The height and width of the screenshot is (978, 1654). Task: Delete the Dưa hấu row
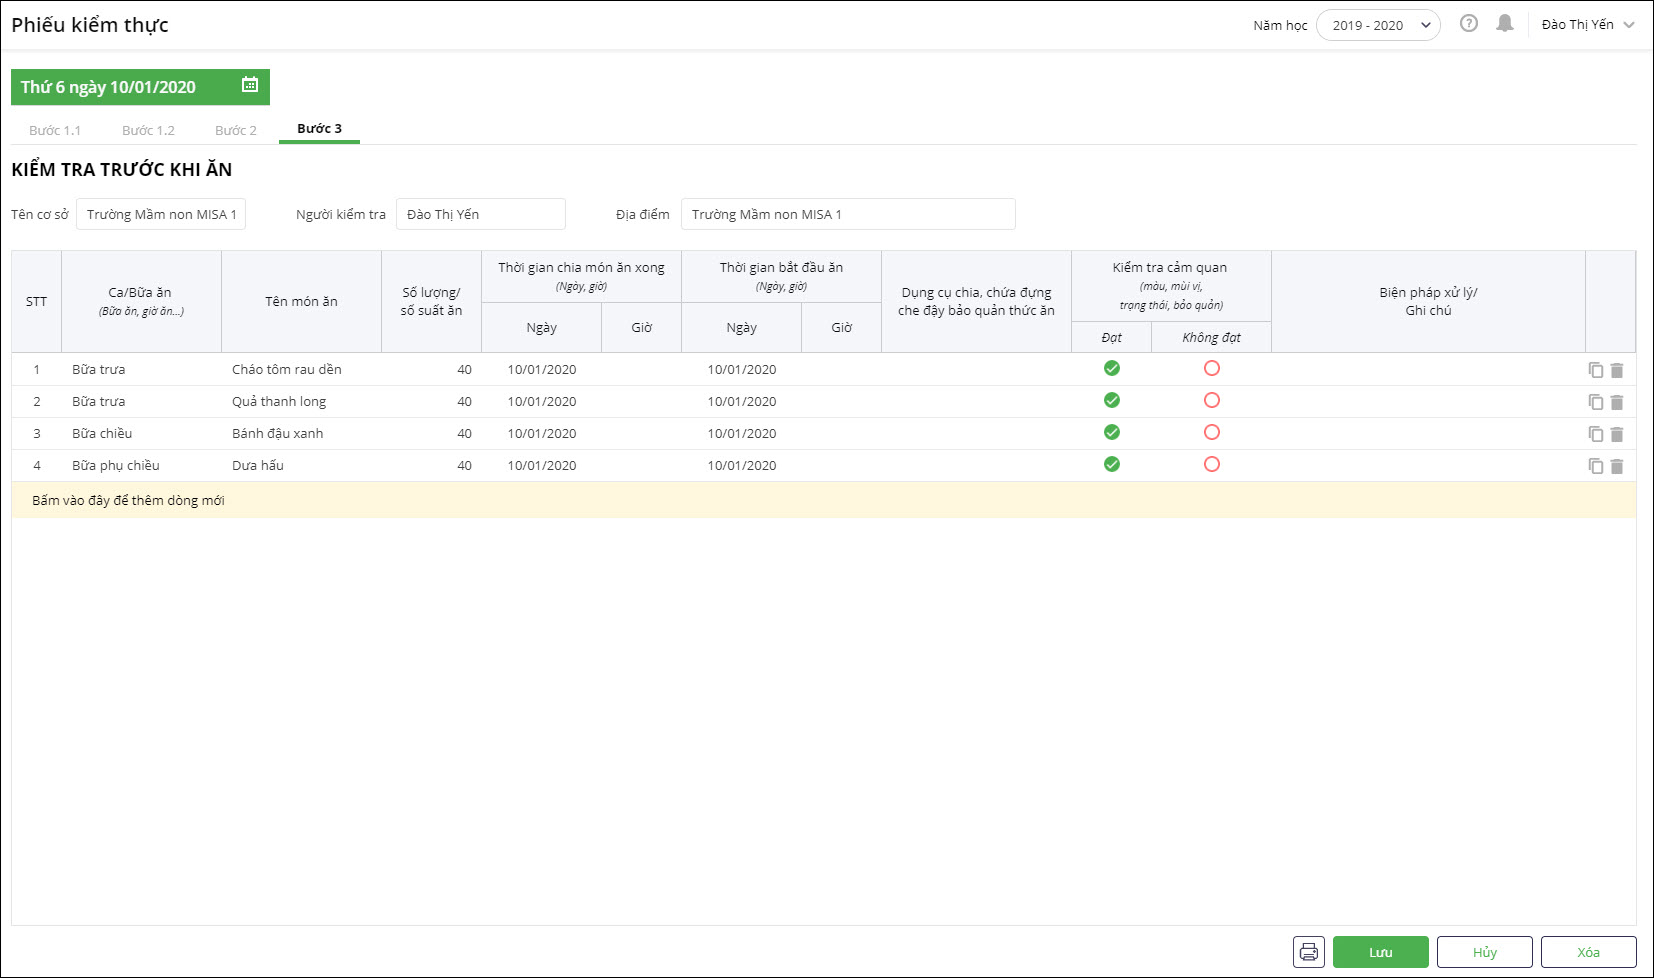tap(1617, 466)
